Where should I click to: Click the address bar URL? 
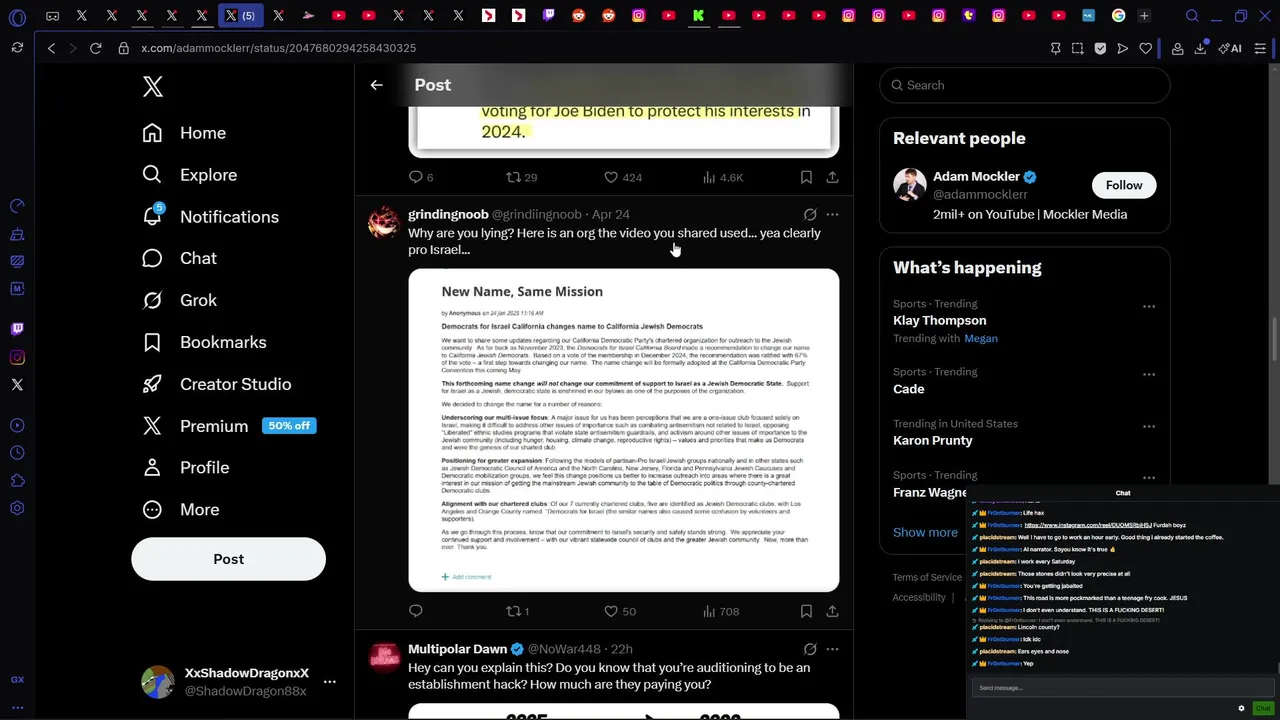click(x=278, y=48)
